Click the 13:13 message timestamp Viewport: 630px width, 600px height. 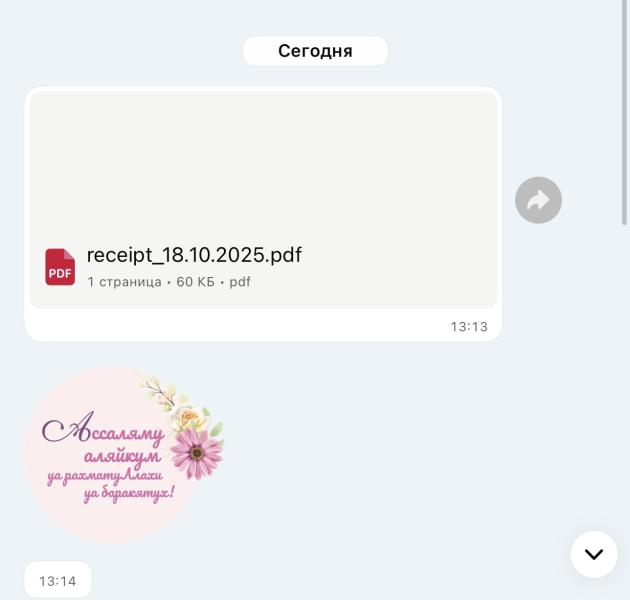point(469,327)
